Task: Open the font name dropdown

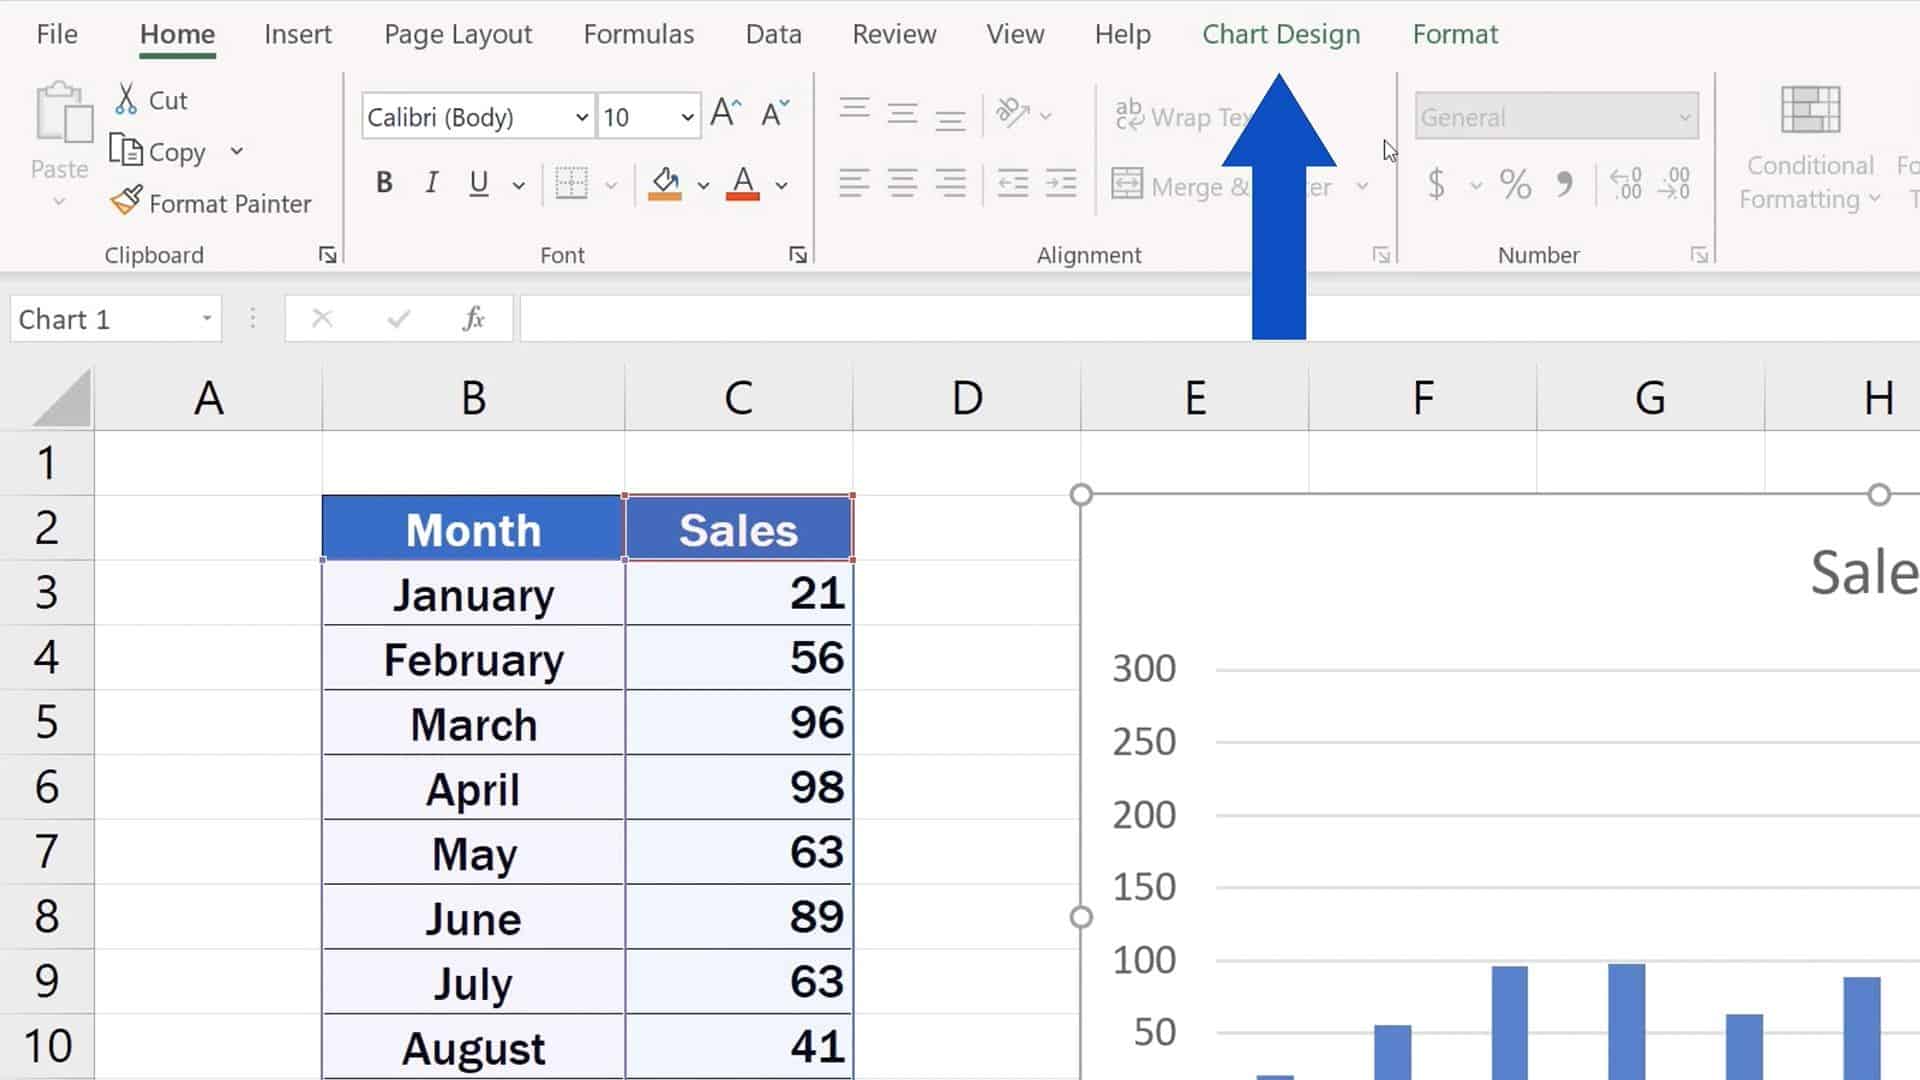Action: click(581, 117)
